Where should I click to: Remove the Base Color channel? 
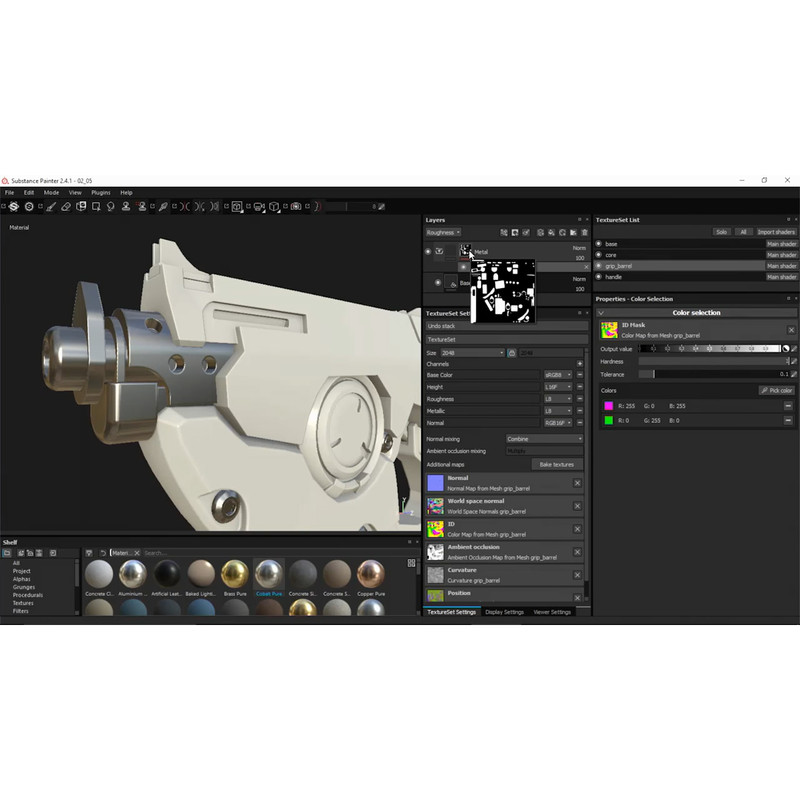(579, 375)
